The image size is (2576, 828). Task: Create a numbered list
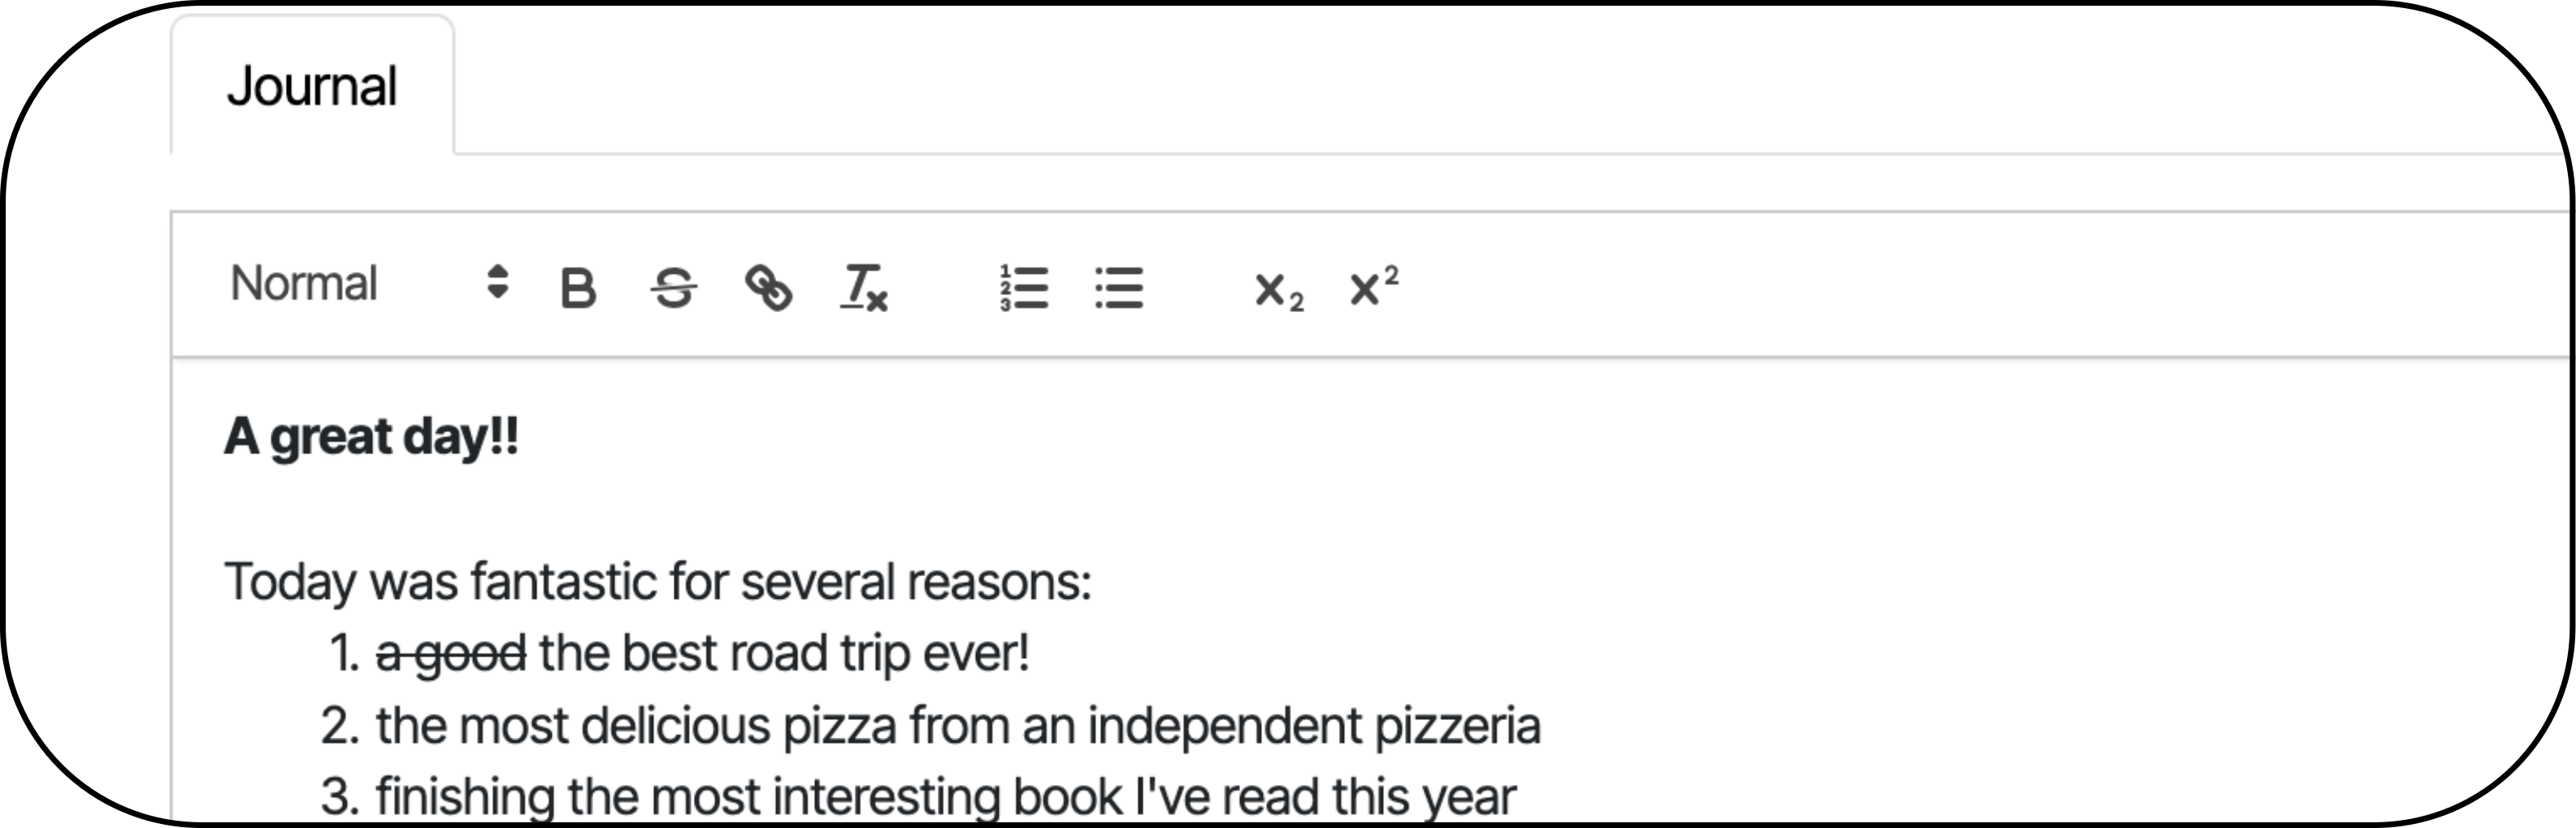pos(1025,289)
